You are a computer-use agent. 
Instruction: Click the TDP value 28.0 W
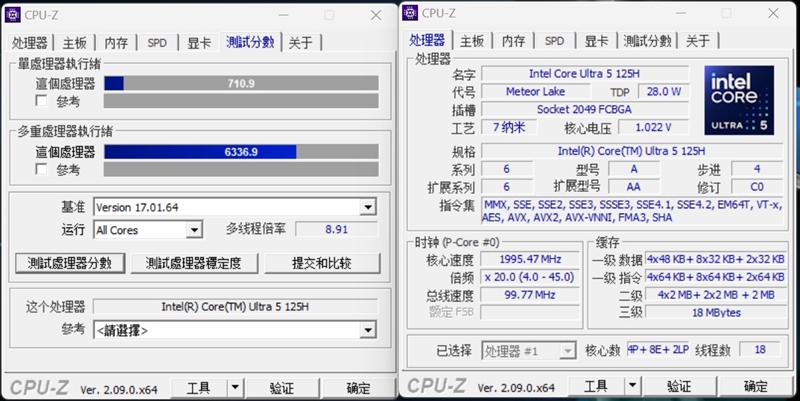pyautogui.click(x=664, y=91)
